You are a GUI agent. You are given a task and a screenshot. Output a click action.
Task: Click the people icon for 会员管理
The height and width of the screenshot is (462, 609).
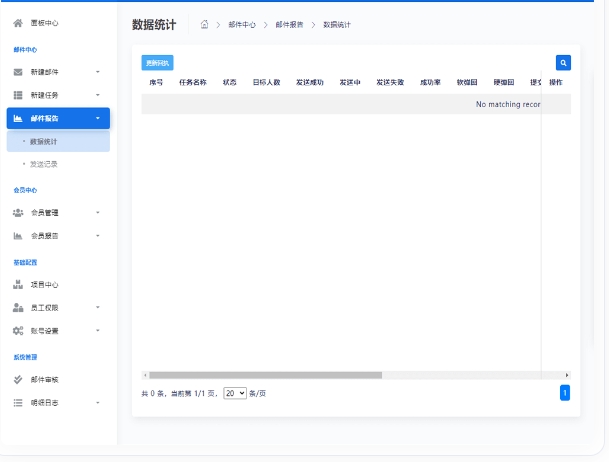pyautogui.click(x=18, y=213)
